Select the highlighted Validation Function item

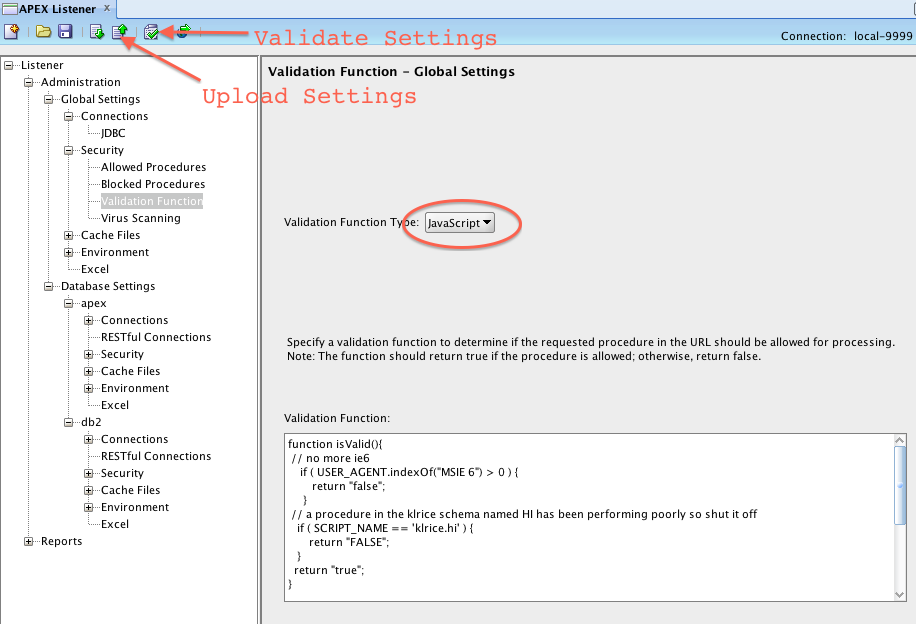tap(152, 201)
